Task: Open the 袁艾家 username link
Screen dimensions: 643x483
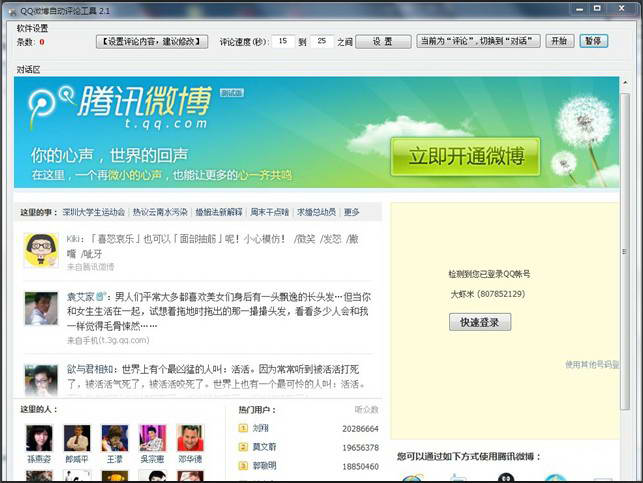Action: click(80, 296)
